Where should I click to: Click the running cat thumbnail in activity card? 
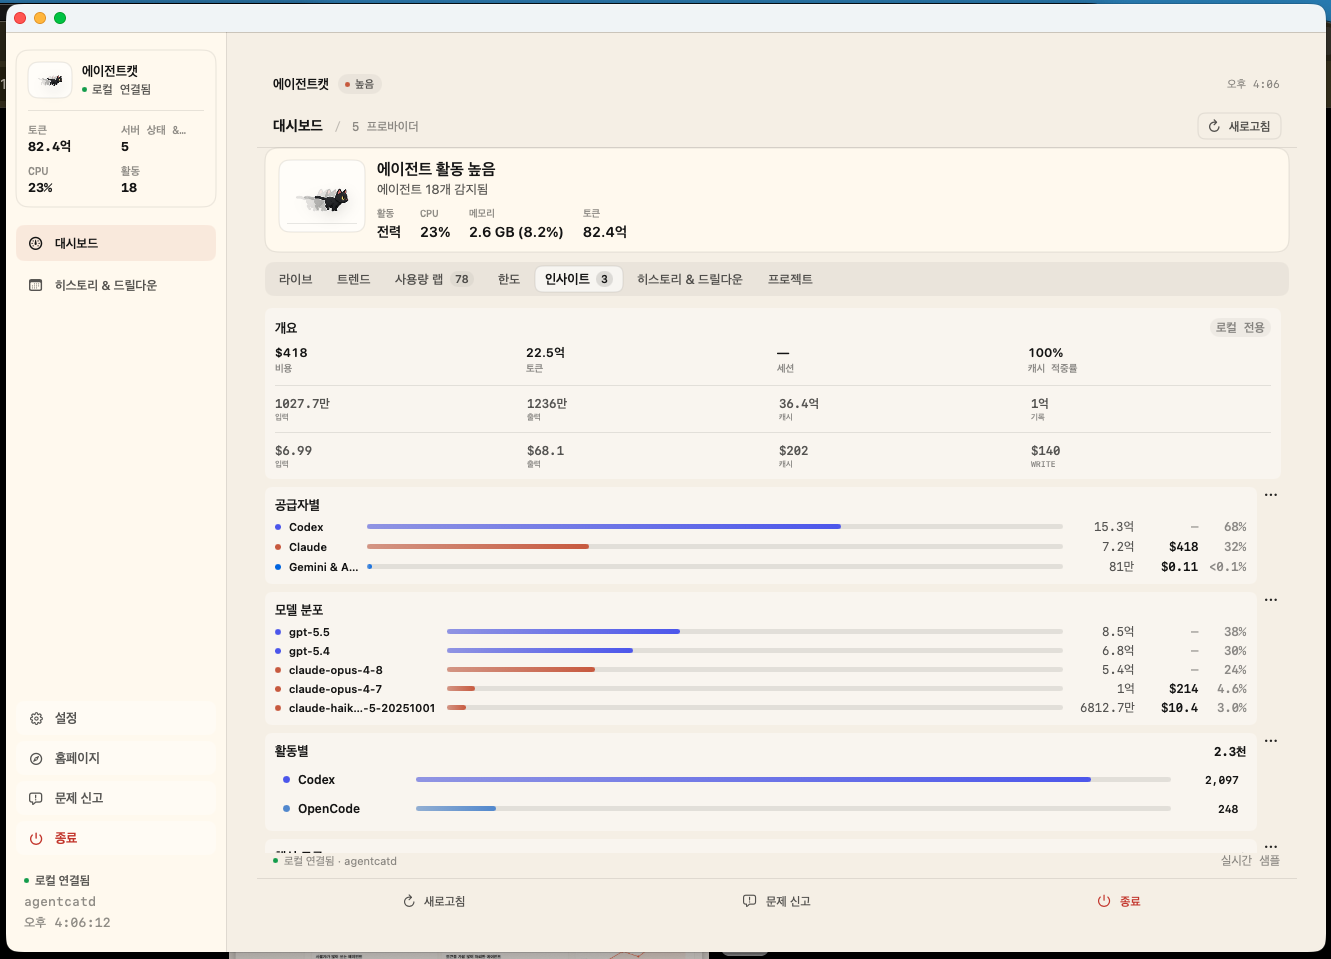tap(322, 196)
